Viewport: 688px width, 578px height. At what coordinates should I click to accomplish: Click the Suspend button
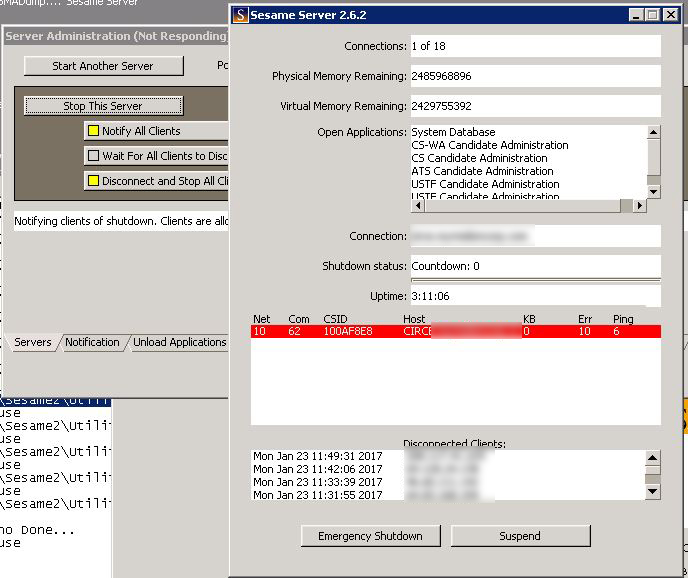(520, 536)
